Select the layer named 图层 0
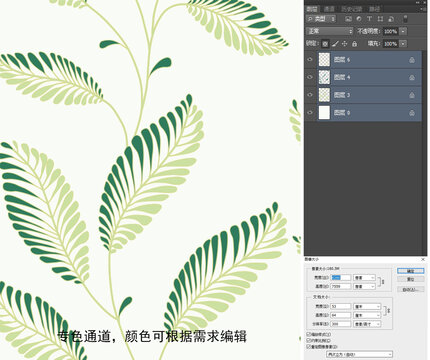 click(342, 113)
